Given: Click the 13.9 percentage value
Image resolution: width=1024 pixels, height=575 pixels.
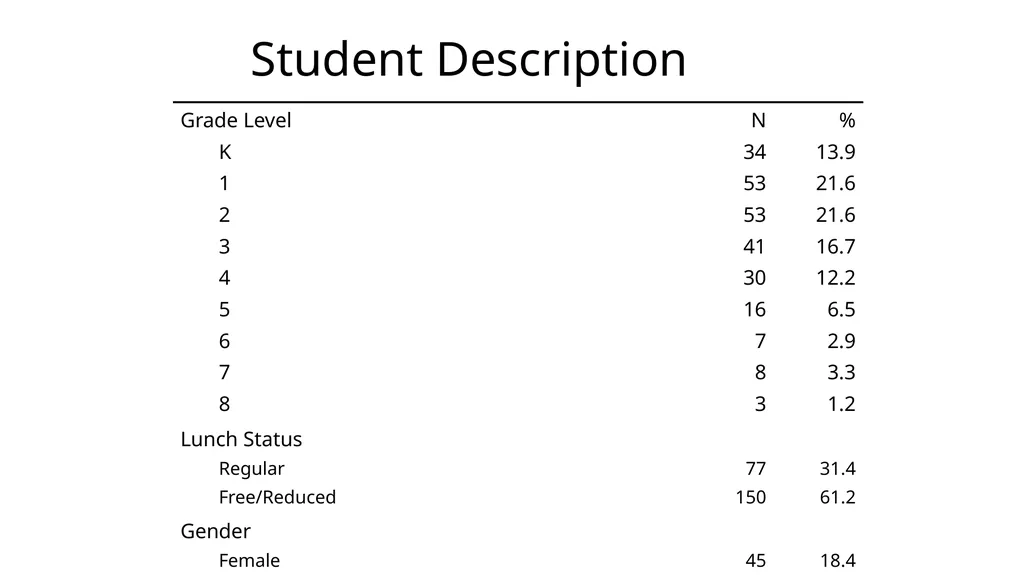Looking at the screenshot, I should pyautogui.click(x=835, y=152).
